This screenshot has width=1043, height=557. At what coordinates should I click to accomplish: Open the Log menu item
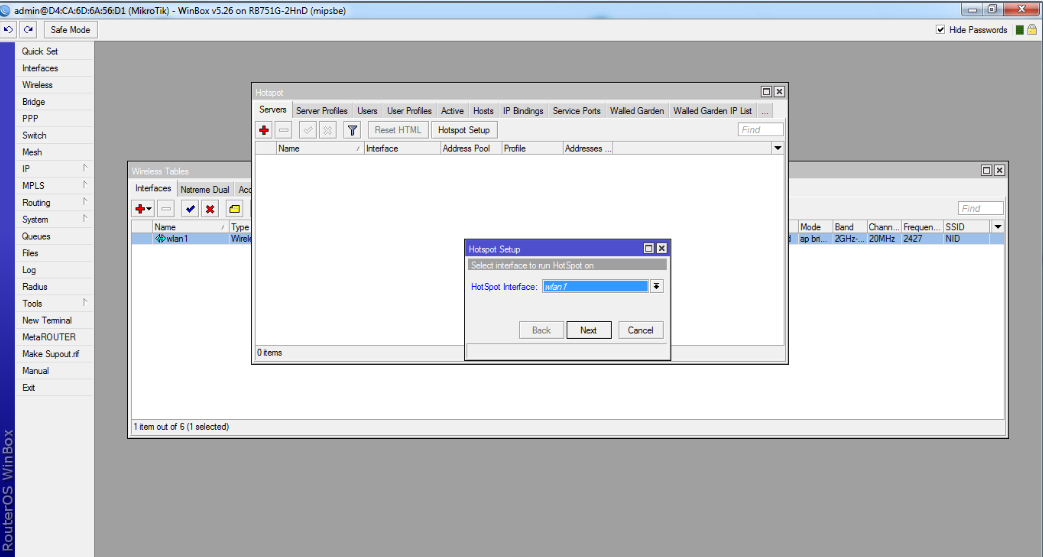click(x=55, y=270)
